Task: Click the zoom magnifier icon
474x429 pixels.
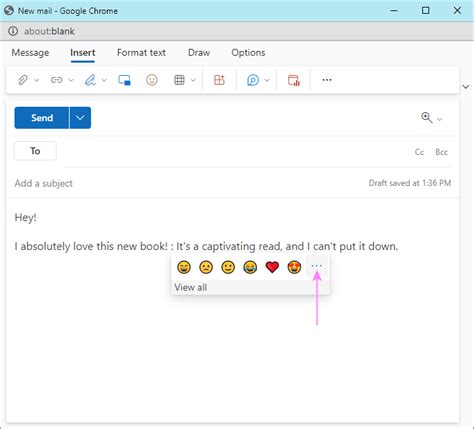Action: coord(427,118)
